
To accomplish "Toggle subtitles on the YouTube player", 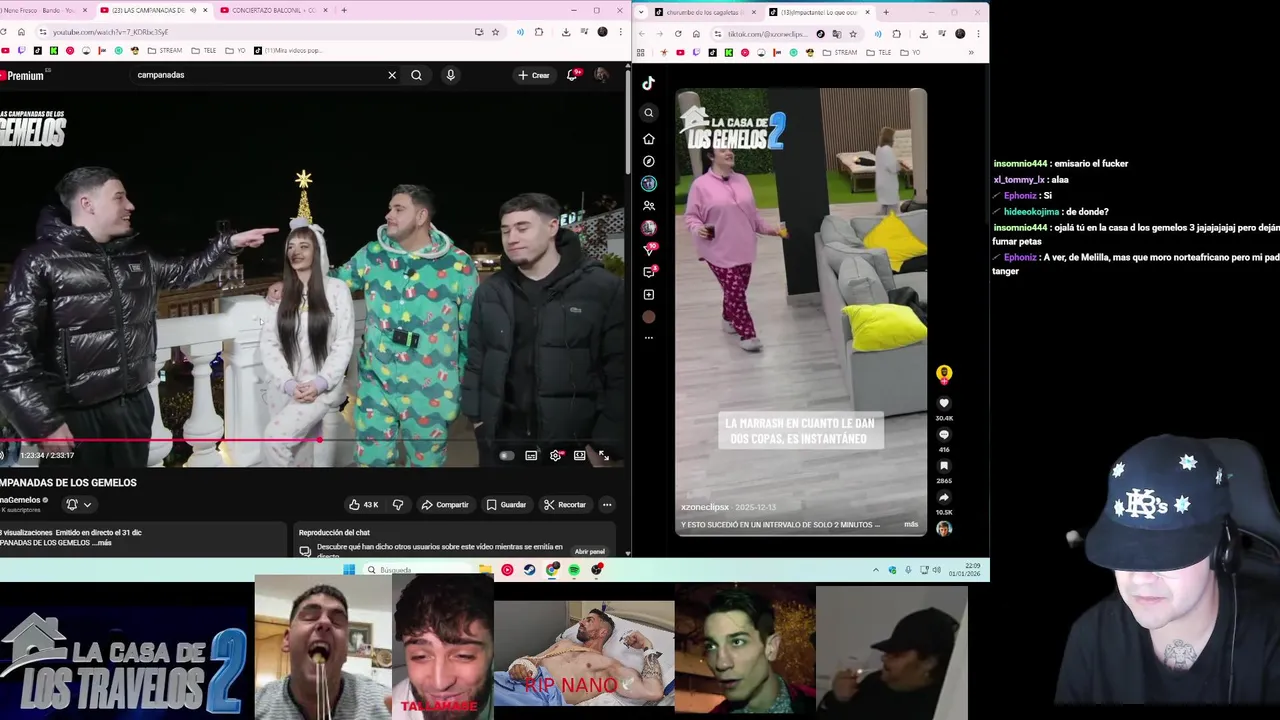I will point(531,456).
